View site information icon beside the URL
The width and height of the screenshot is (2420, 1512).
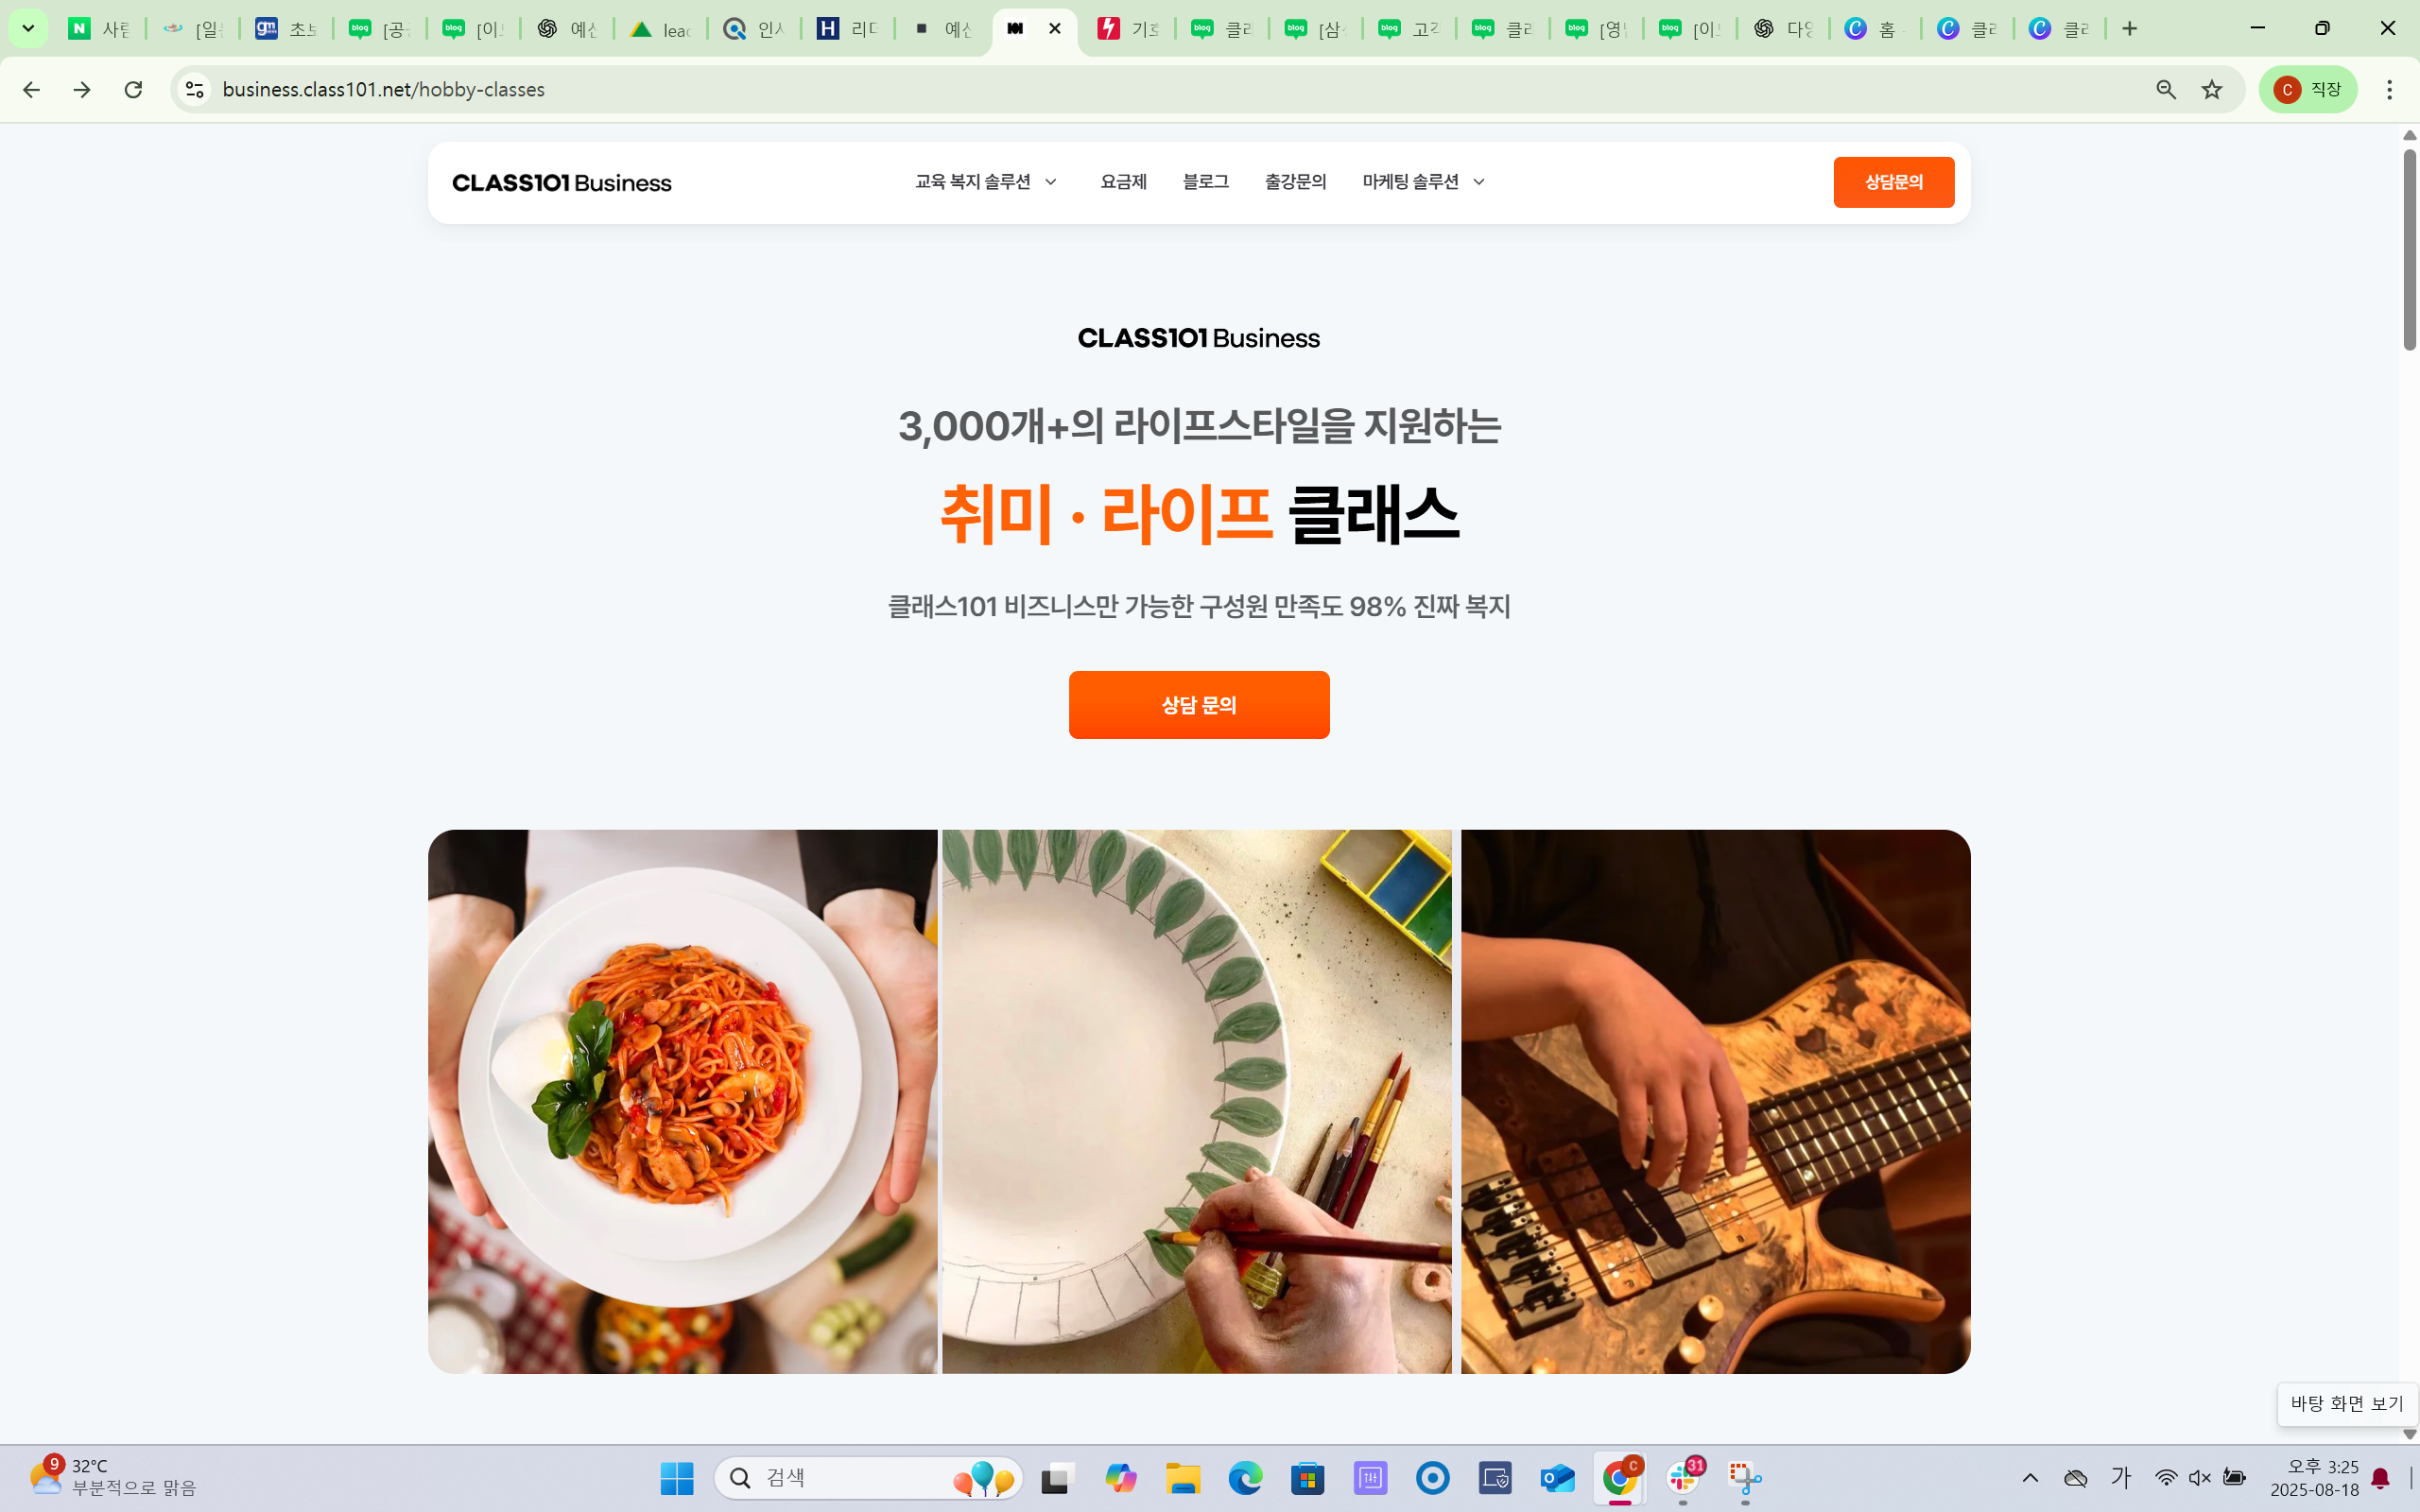coord(195,90)
